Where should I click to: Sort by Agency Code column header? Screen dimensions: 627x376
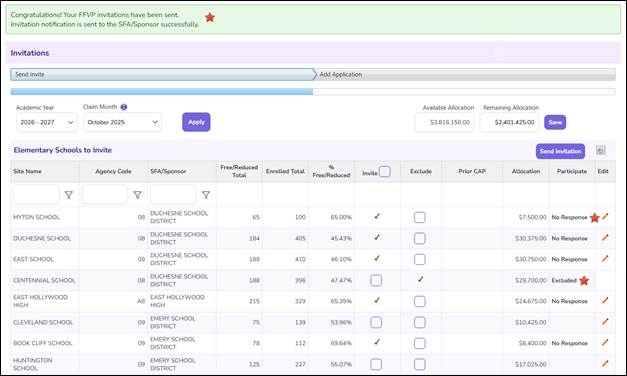[113, 172]
